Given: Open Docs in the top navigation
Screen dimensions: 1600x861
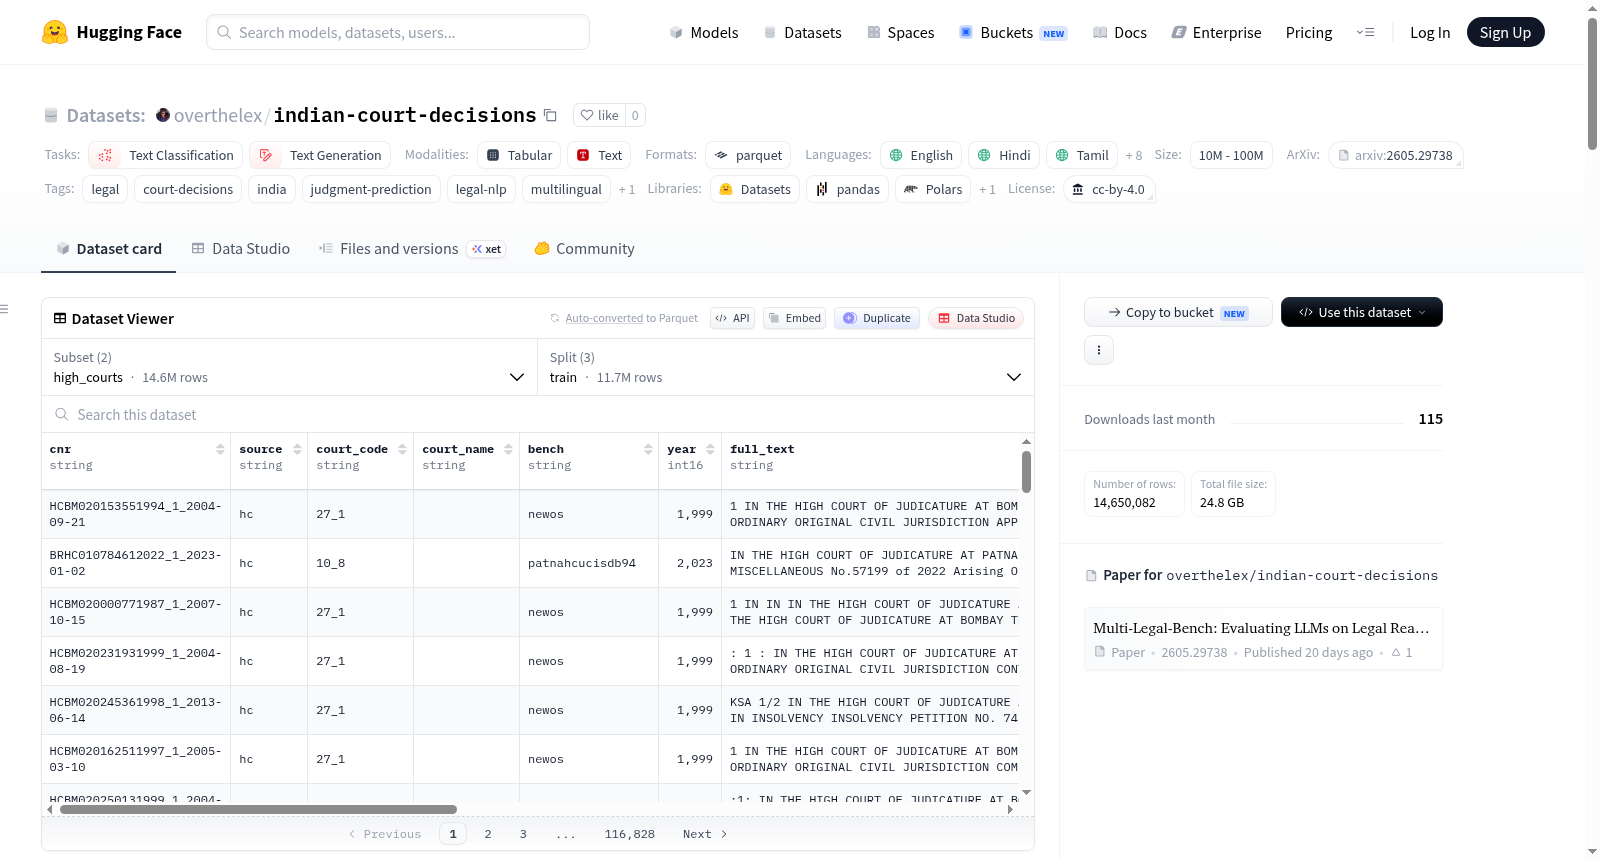Looking at the screenshot, I should [1120, 32].
